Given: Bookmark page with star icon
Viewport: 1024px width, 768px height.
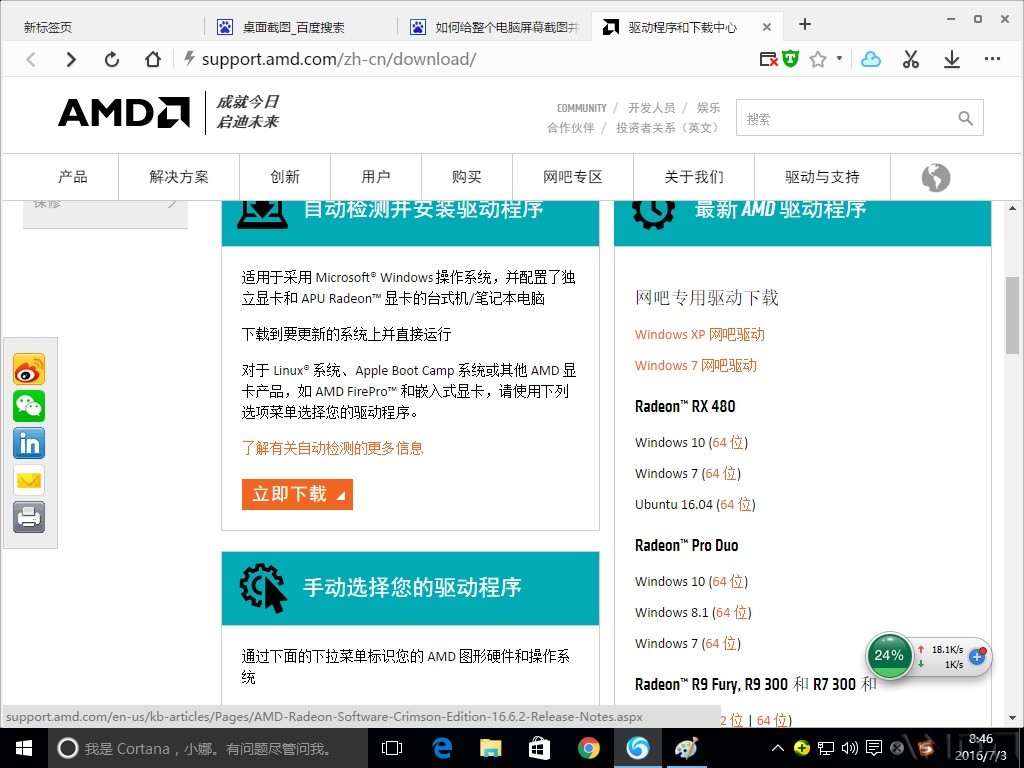Looking at the screenshot, I should pyautogui.click(x=818, y=59).
